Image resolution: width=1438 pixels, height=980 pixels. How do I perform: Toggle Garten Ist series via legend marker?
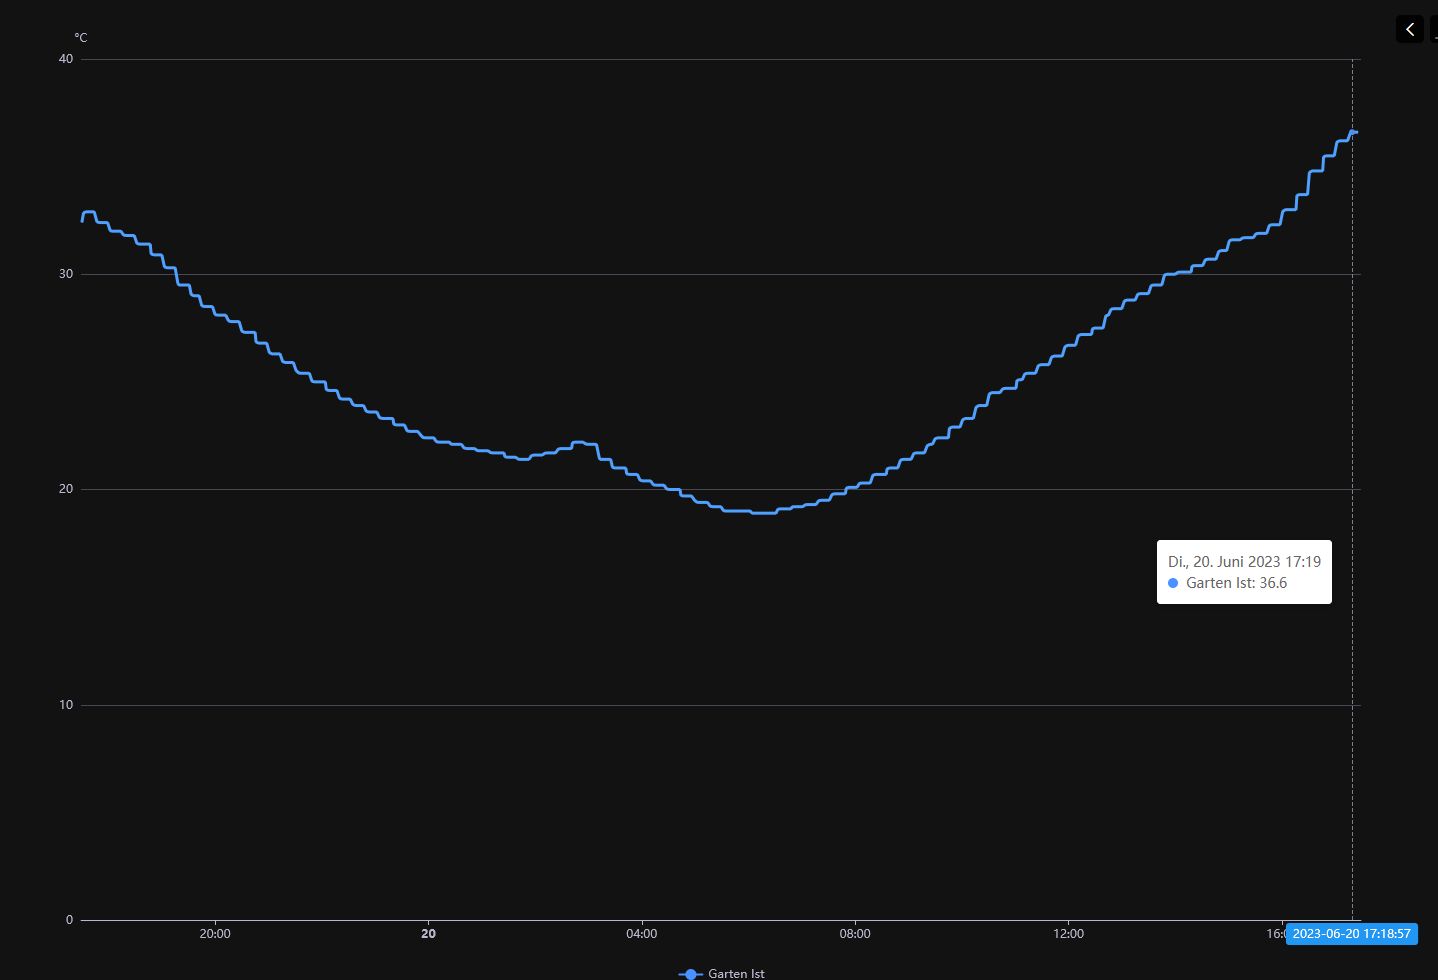[x=690, y=973]
